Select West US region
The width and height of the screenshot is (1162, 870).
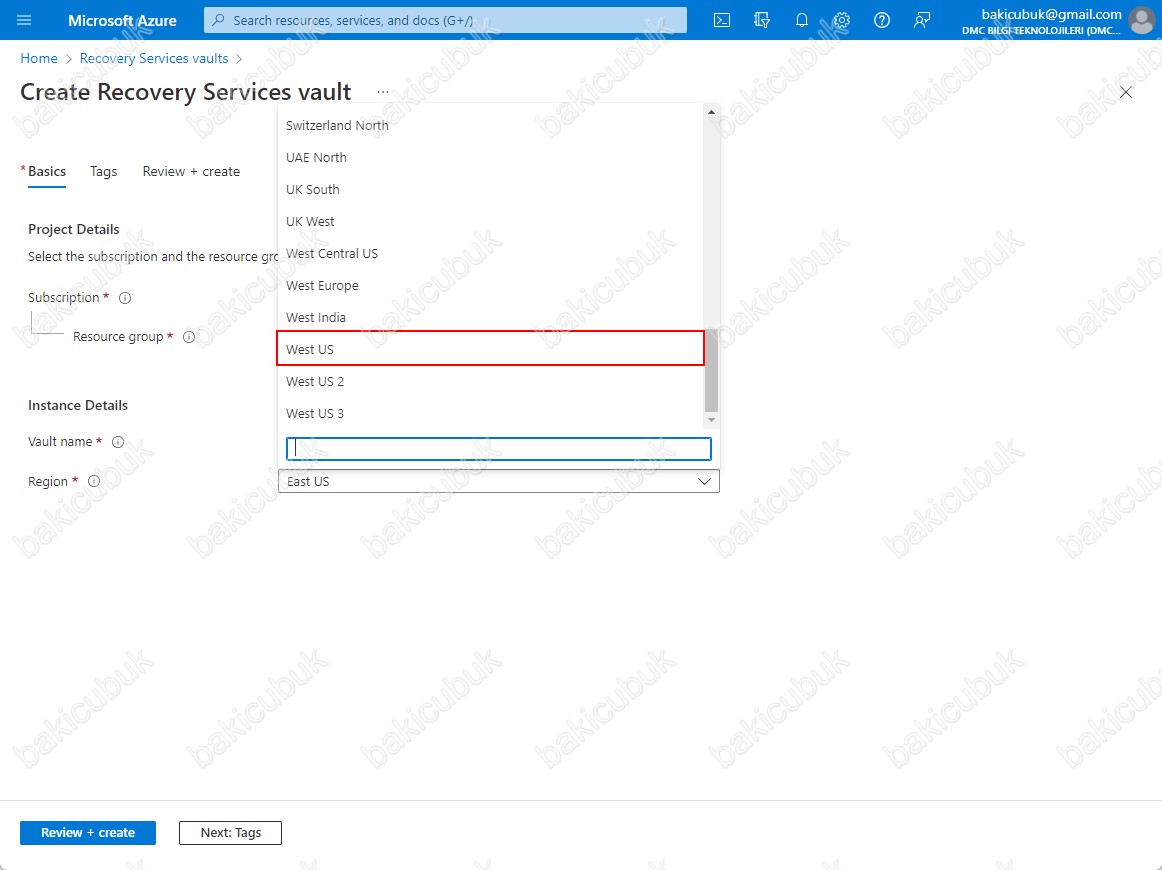[490, 348]
